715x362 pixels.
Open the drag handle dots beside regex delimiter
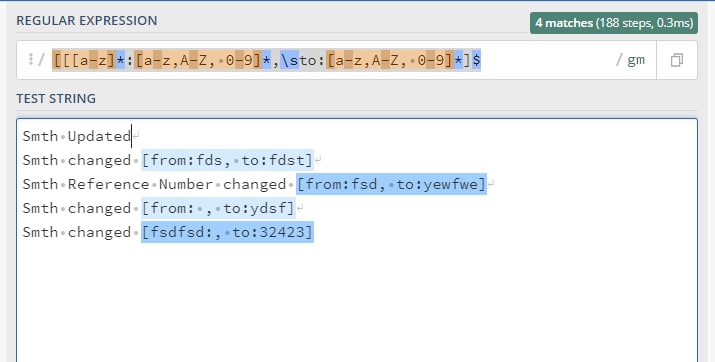[x=31, y=59]
